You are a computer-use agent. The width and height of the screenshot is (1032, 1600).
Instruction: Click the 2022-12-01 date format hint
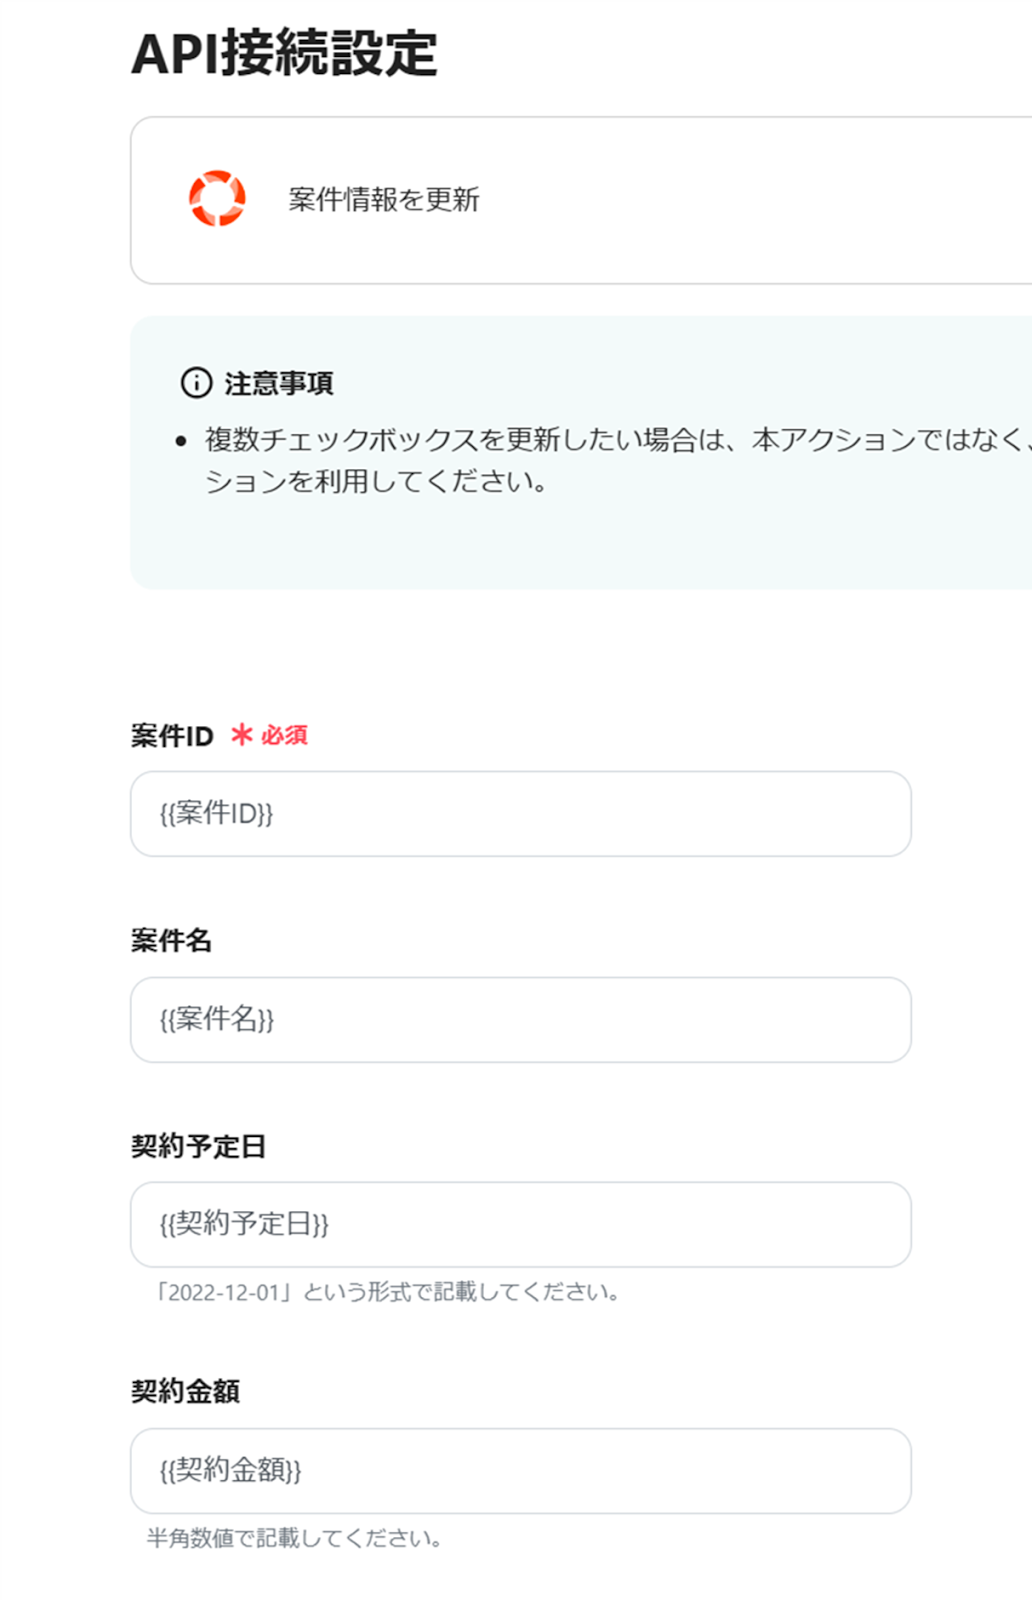(x=387, y=1292)
